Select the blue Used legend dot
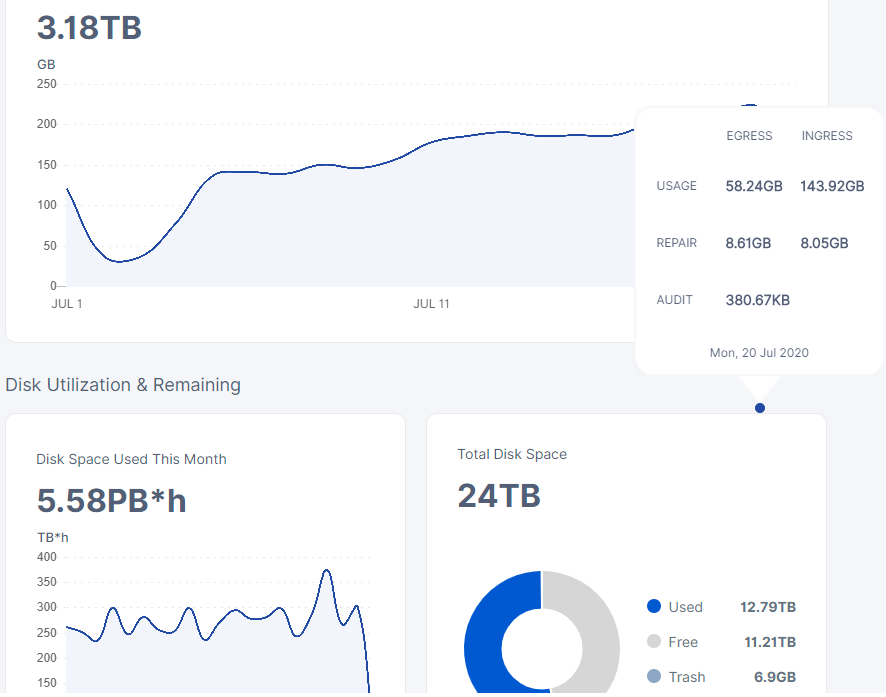This screenshot has height=697, width=886. tap(654, 606)
